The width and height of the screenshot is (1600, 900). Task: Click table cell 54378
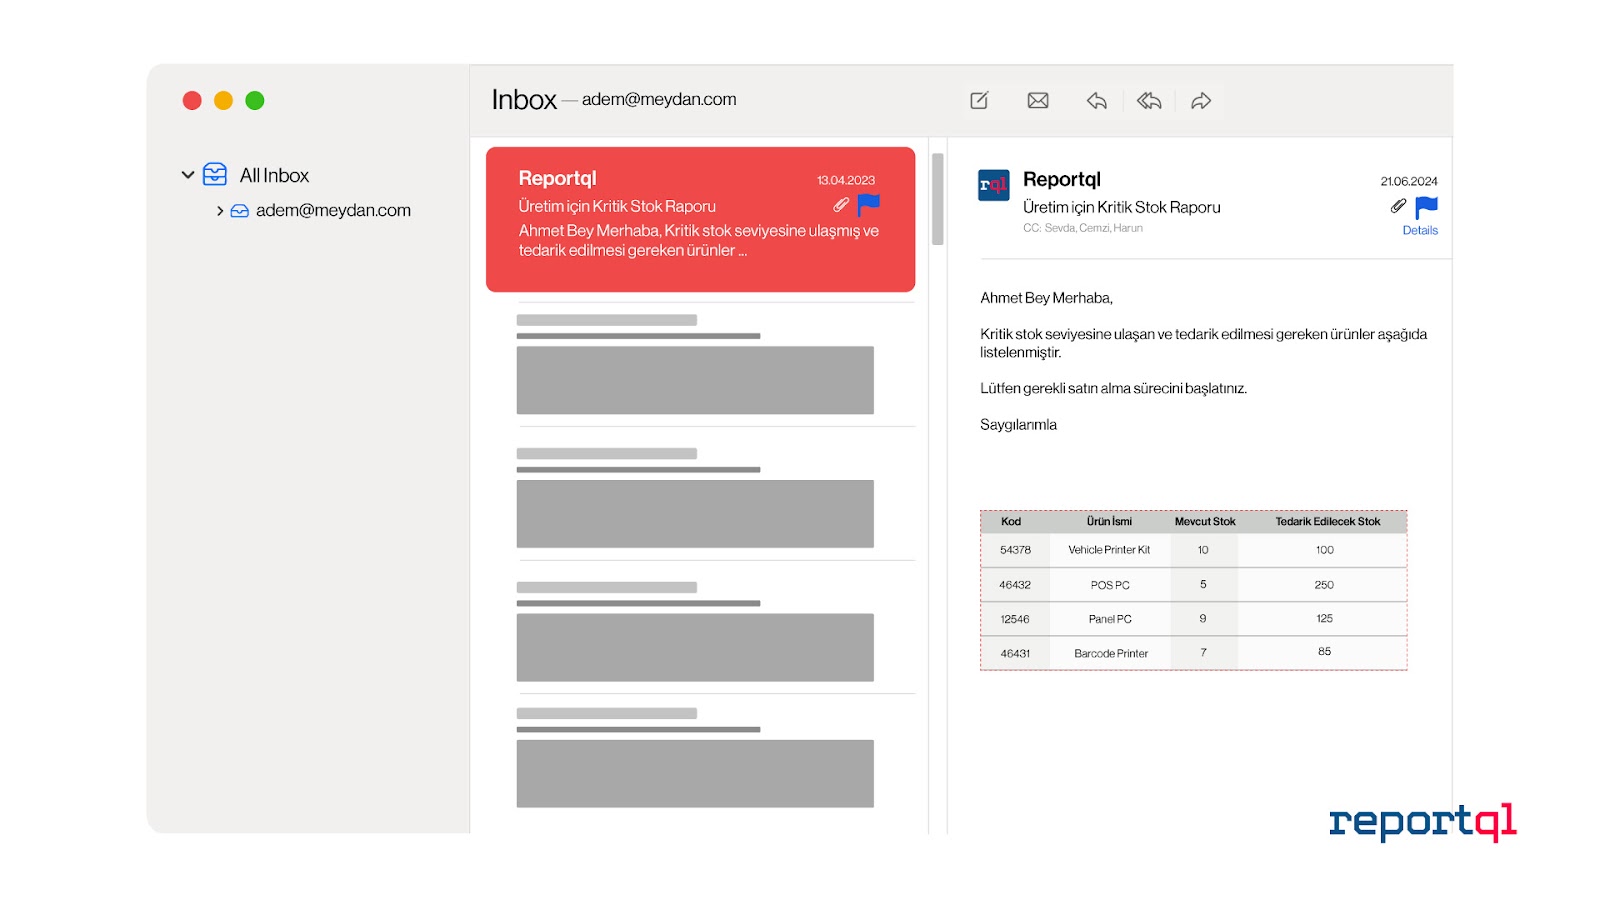[1015, 550]
